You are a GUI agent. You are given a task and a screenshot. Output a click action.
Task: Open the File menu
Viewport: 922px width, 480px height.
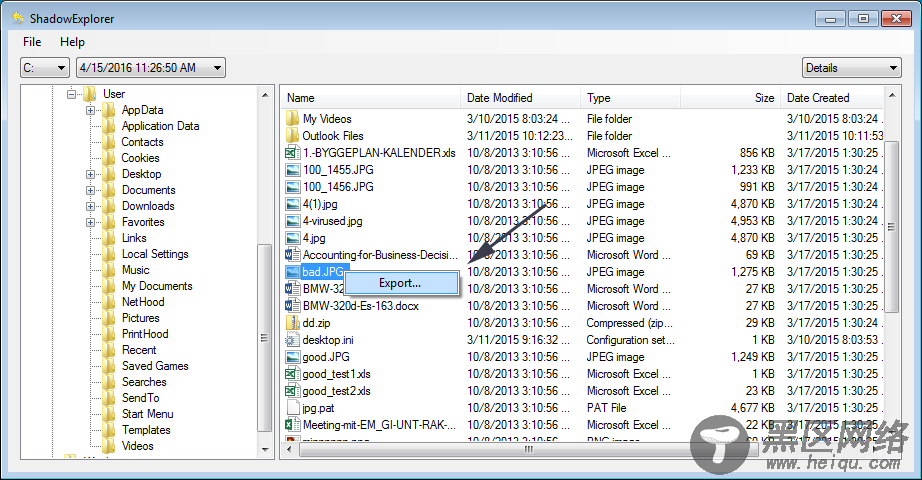point(32,42)
